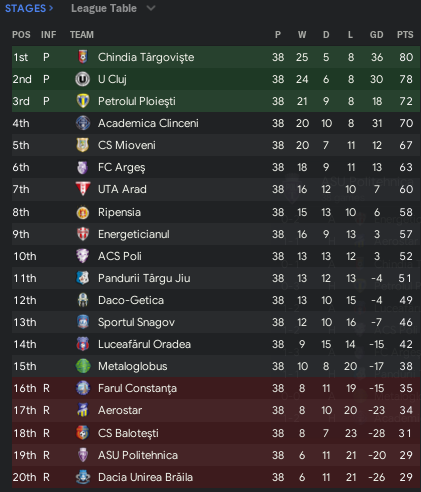Click the U Cluj club badge

tap(82, 79)
